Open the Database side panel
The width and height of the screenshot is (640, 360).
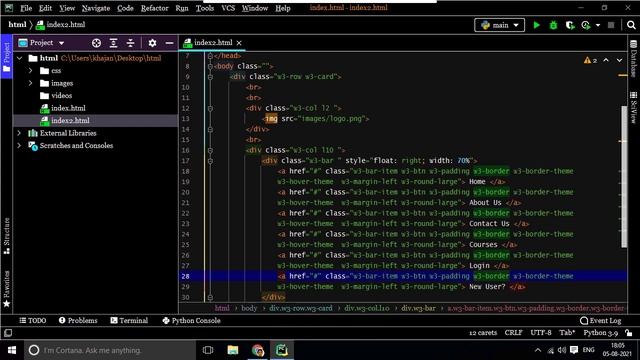633,58
